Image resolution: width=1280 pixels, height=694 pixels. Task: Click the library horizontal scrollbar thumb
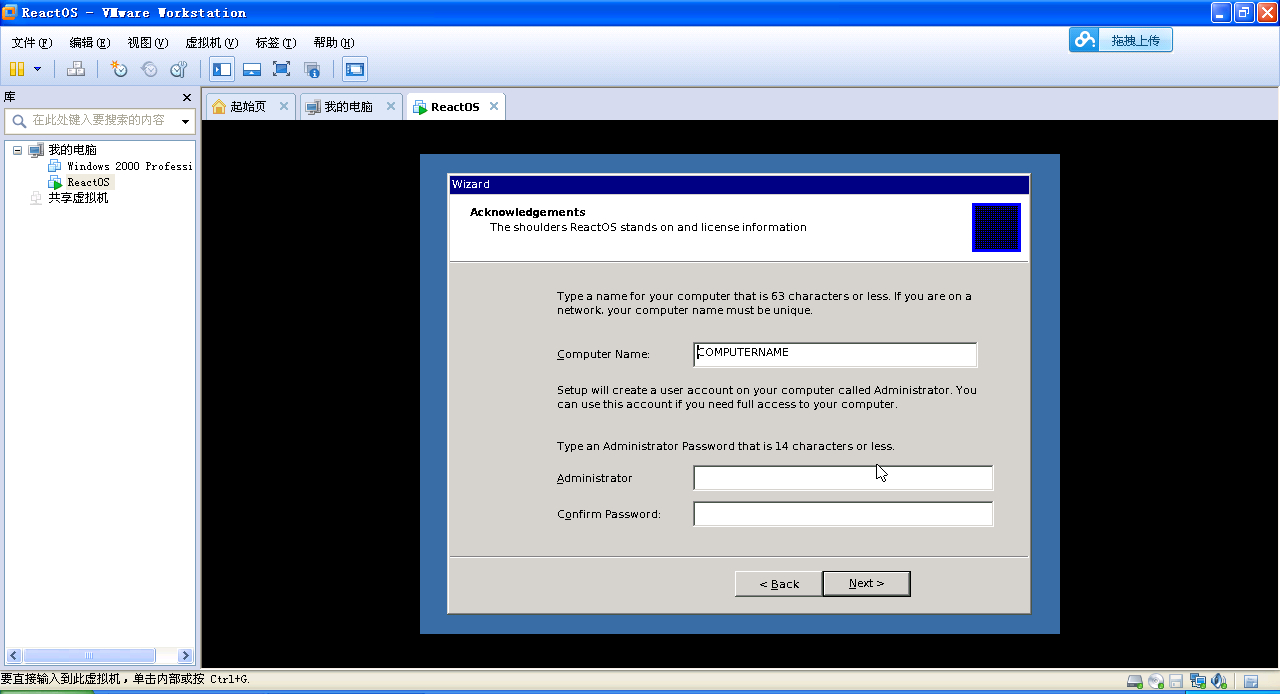[x=88, y=656]
